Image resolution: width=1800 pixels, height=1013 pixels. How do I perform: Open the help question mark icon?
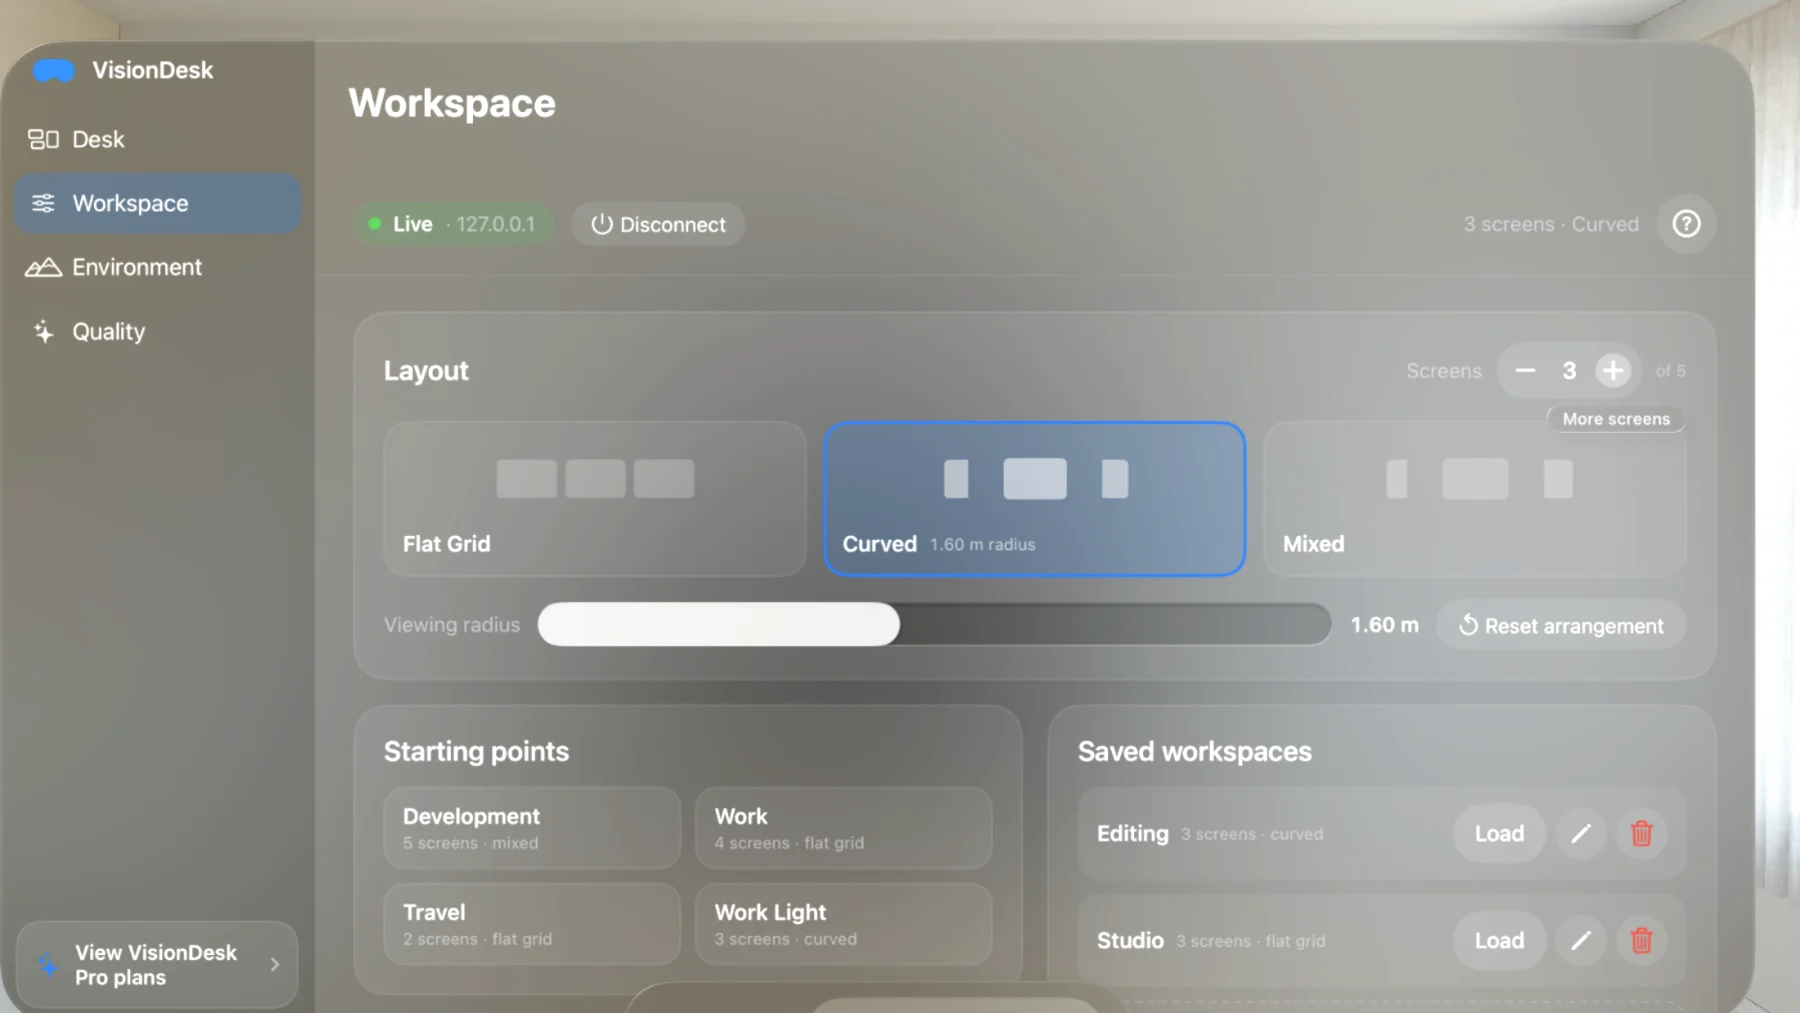coord(1686,224)
